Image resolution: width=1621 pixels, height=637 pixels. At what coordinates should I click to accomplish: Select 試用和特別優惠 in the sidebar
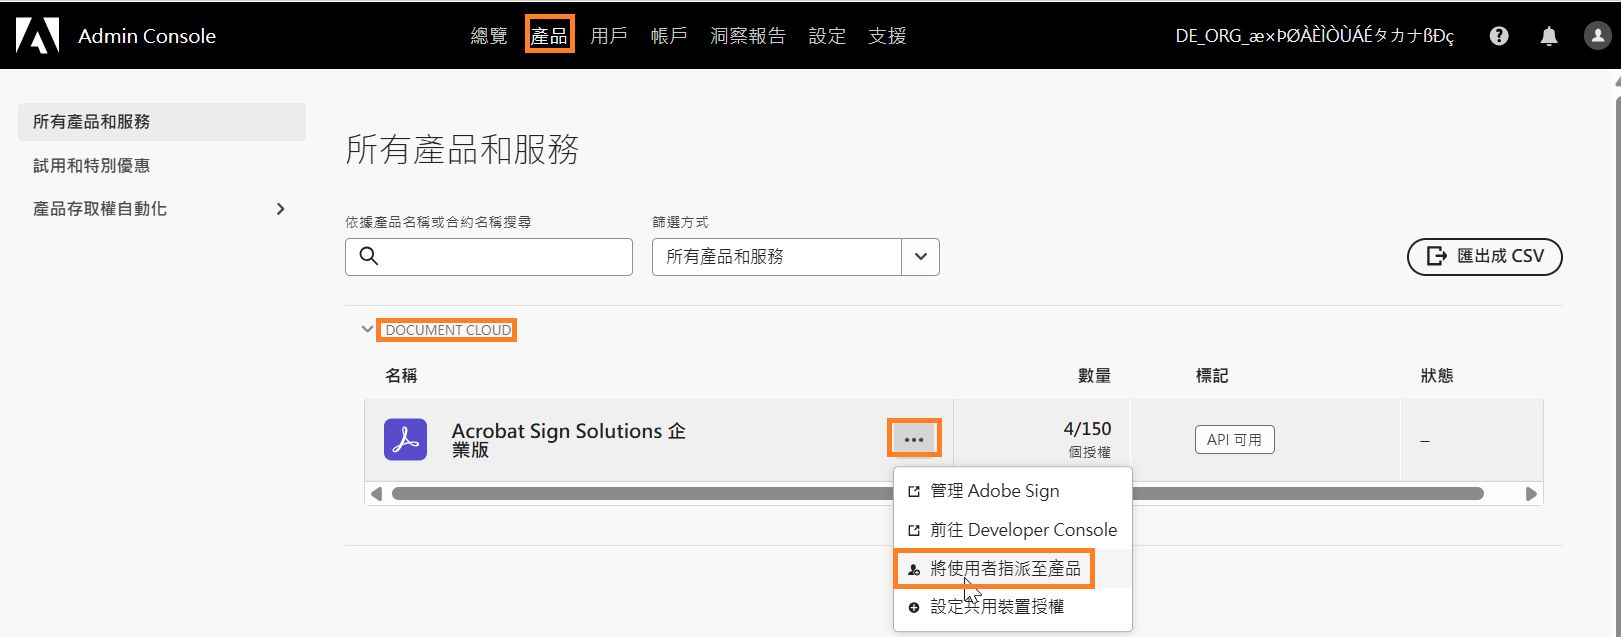tap(91, 165)
